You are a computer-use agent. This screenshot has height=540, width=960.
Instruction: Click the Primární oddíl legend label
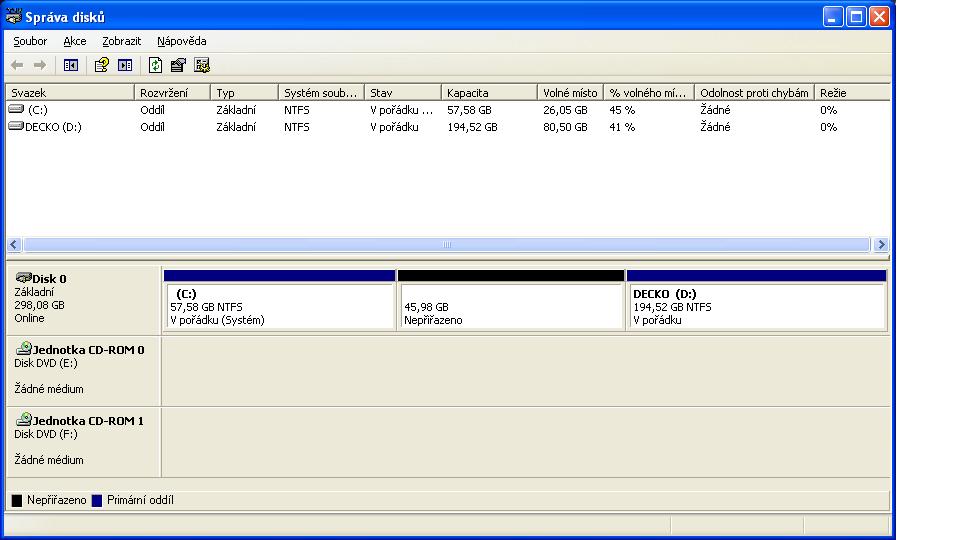[140, 500]
